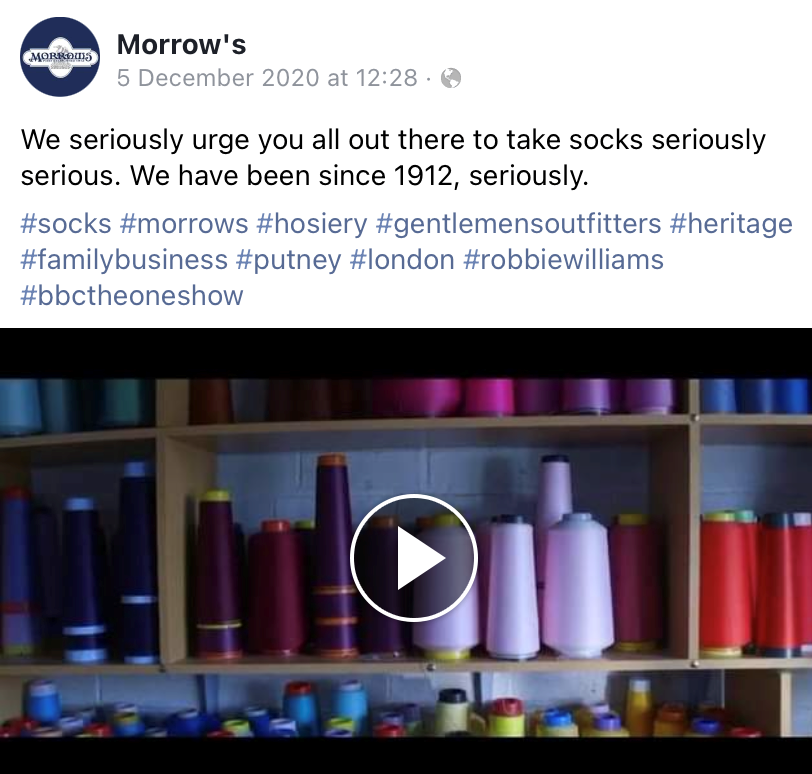Open the #heritage hashtag
Image resolution: width=812 pixels, height=774 pixels.
tap(731, 224)
